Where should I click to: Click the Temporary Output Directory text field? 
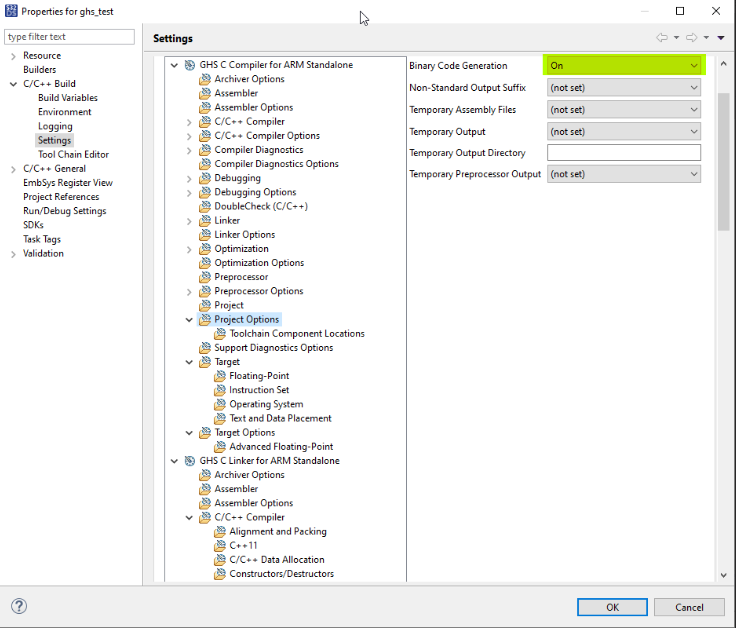(624, 153)
